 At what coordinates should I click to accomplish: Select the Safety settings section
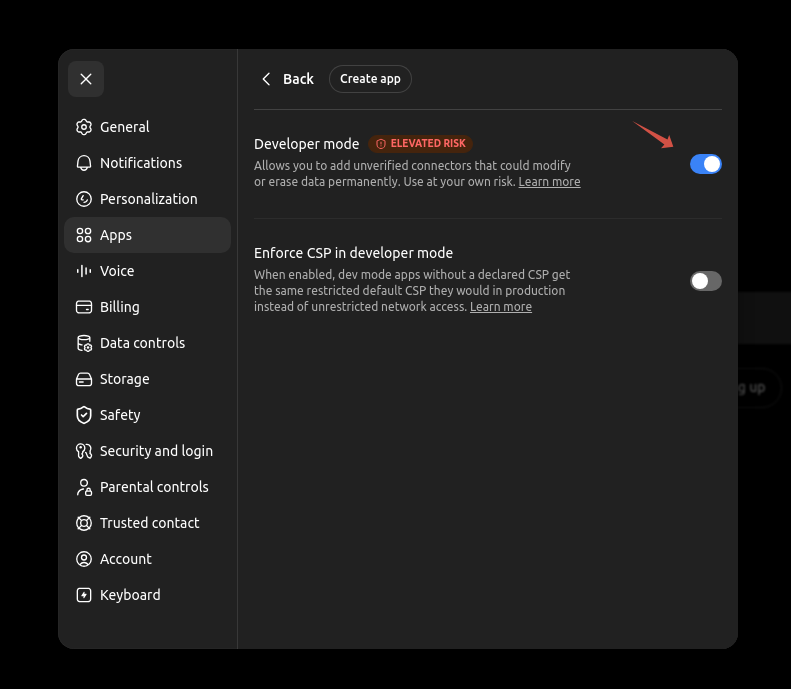pos(147,415)
